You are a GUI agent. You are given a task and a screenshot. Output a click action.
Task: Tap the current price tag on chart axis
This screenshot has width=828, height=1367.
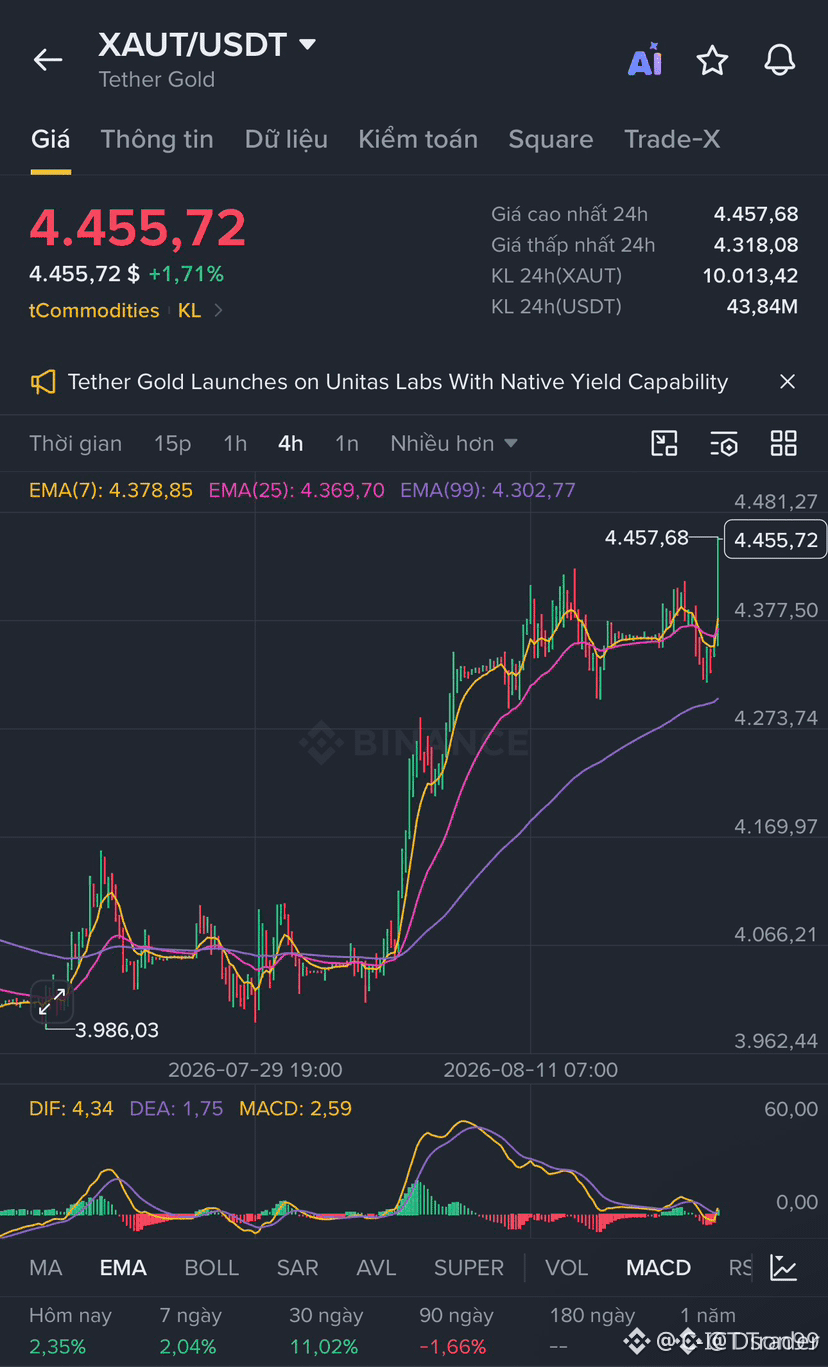[x=776, y=540]
